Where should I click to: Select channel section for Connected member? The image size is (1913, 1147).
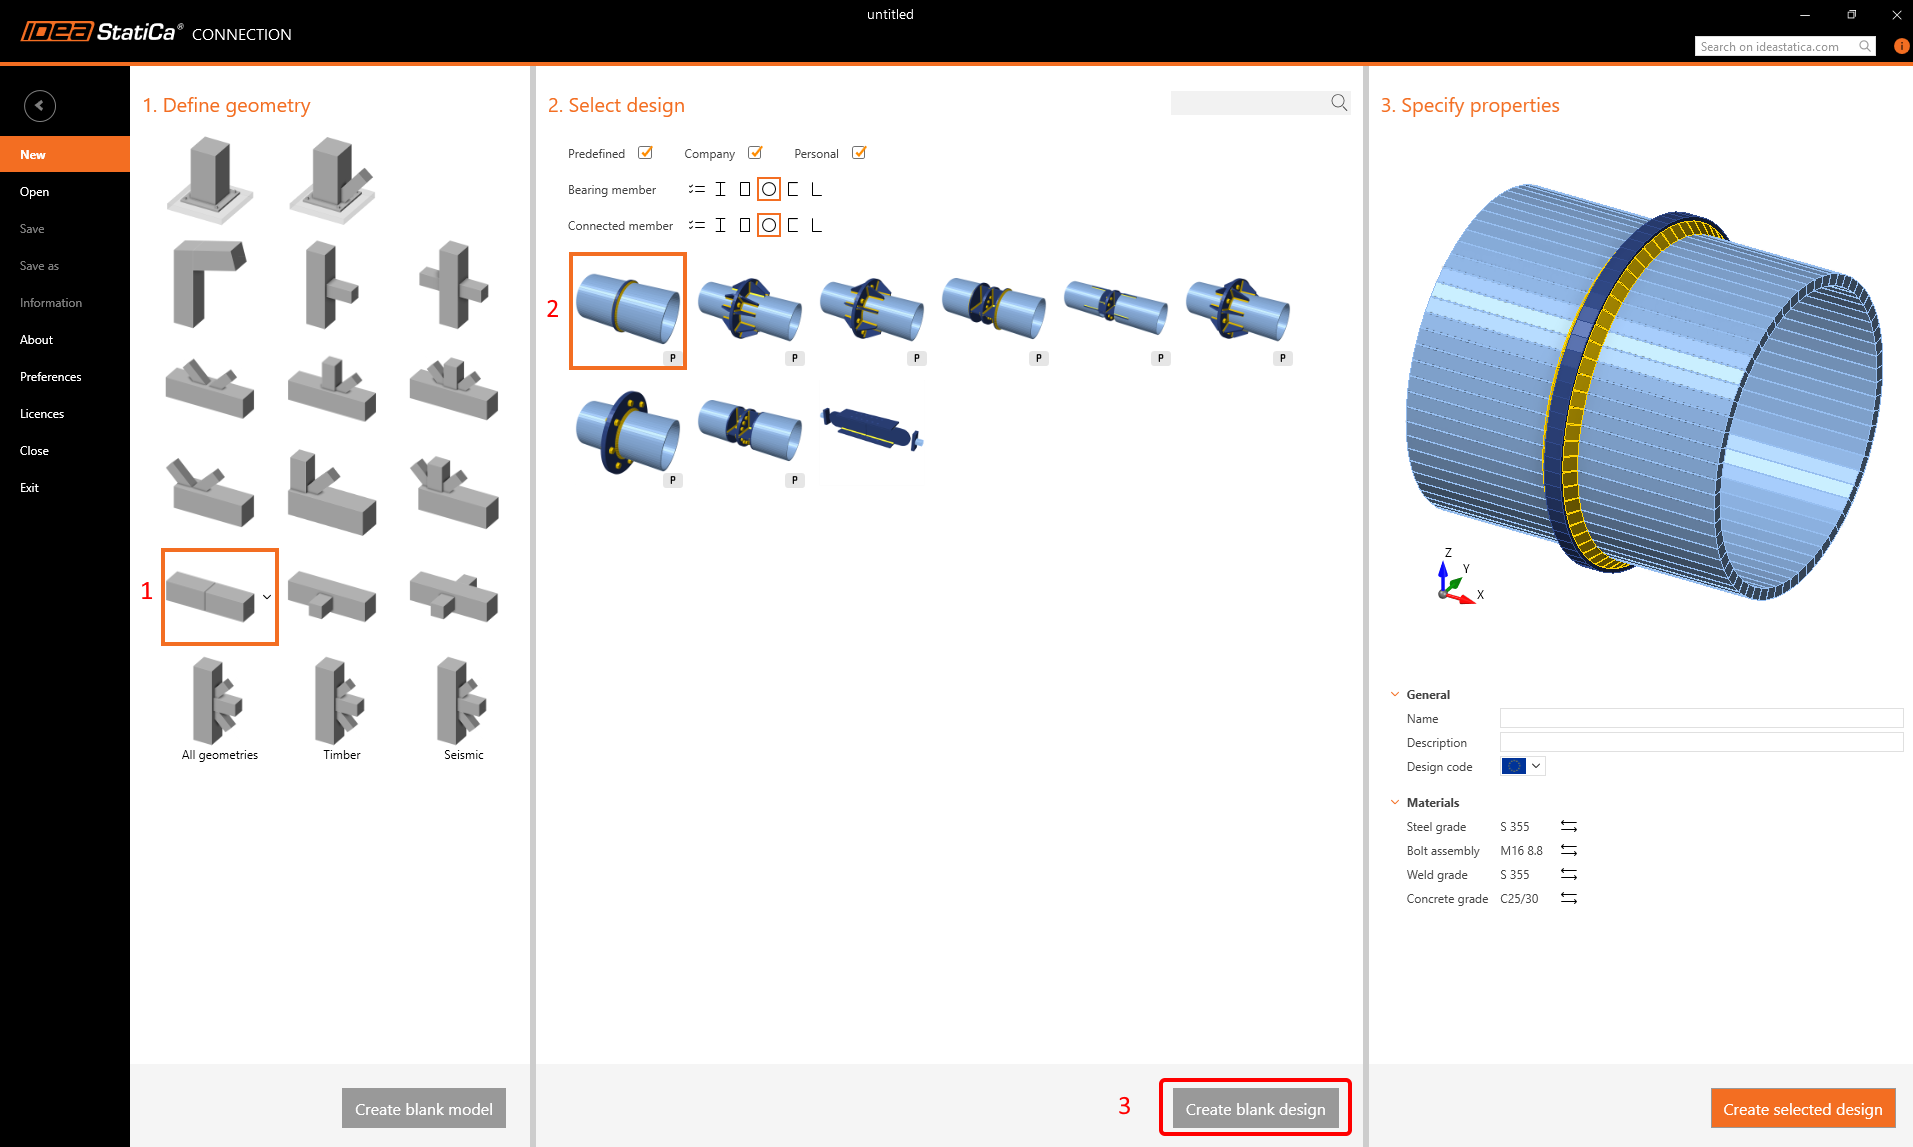(x=793, y=225)
